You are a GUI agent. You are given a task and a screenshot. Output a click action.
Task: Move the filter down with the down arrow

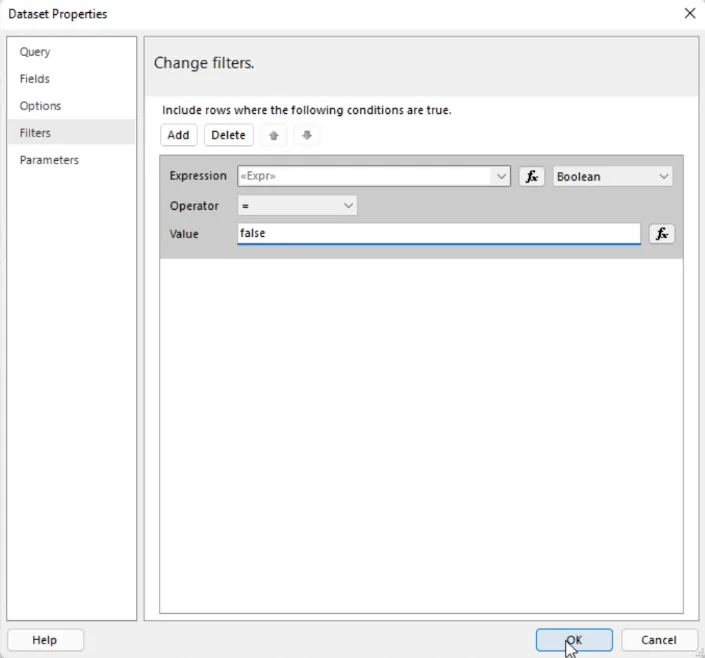pyautogui.click(x=307, y=135)
